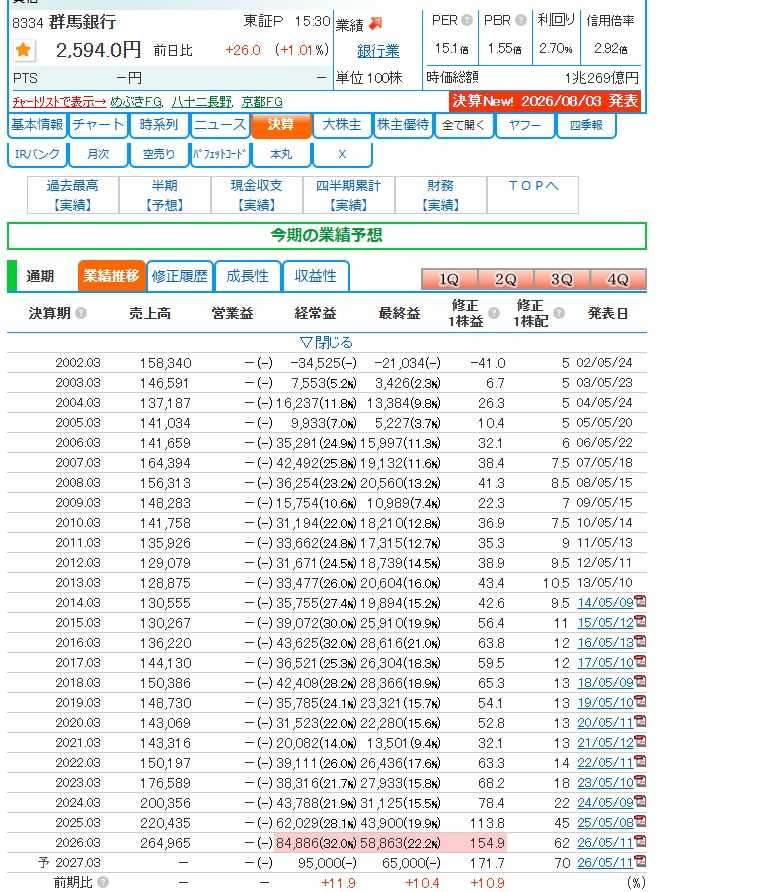783x892 pixels.
Task: Click the help icon beside 修正1株配
Action: point(559,313)
